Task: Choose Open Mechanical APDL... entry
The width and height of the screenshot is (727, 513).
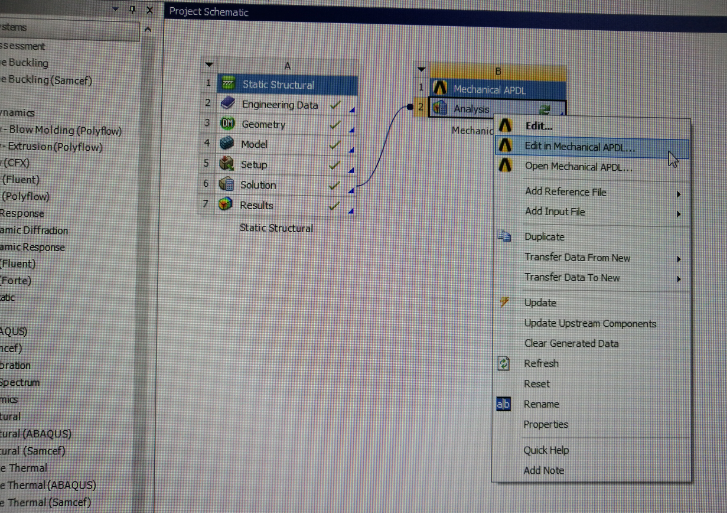Action: [x=592, y=167]
